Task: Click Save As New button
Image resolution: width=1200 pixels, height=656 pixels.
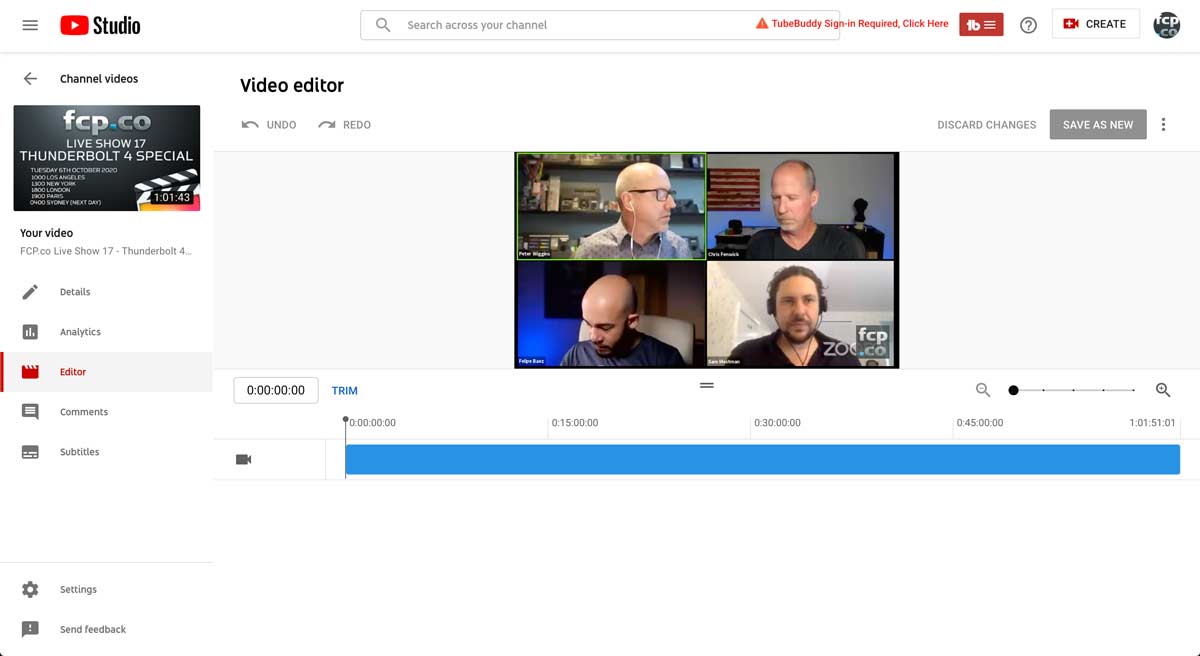Action: pyautogui.click(x=1098, y=125)
